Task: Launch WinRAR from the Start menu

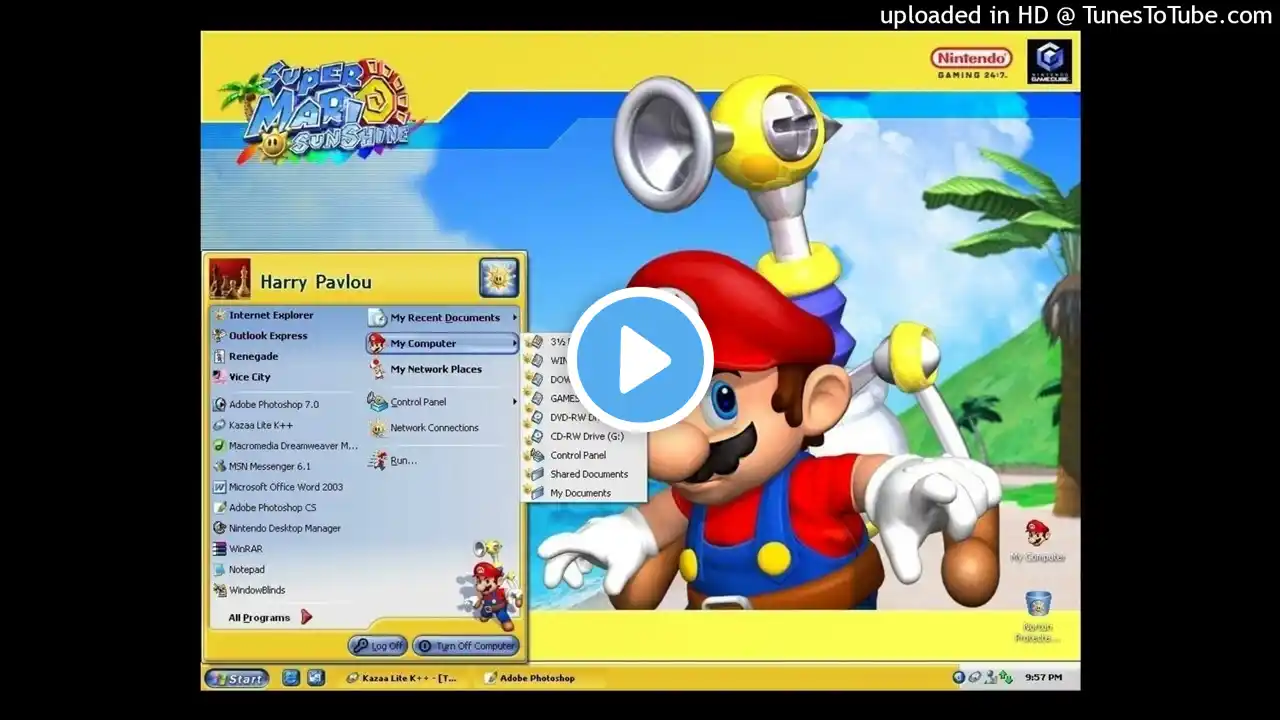Action: (x=237, y=549)
